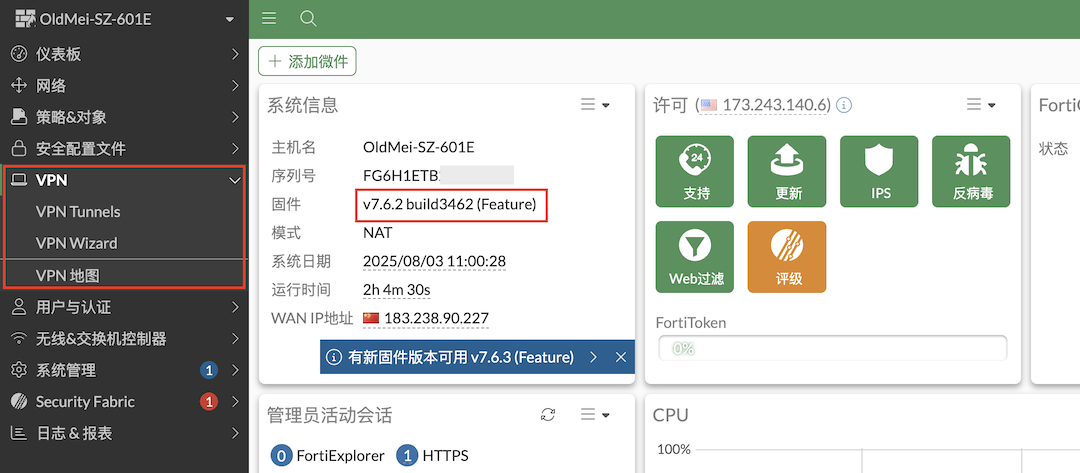Click the arrow on firmware notification
The image size is (1080, 473).
pos(593,357)
